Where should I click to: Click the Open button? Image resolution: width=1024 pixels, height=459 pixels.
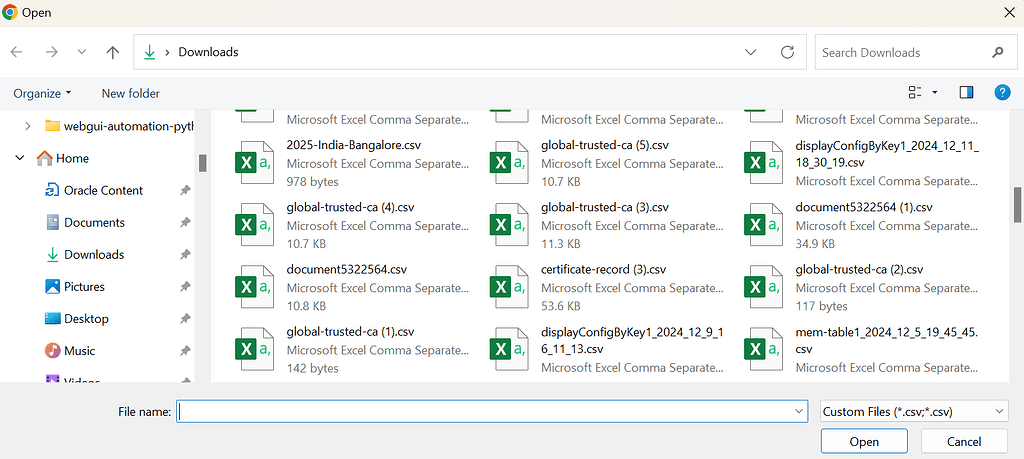[x=864, y=441]
